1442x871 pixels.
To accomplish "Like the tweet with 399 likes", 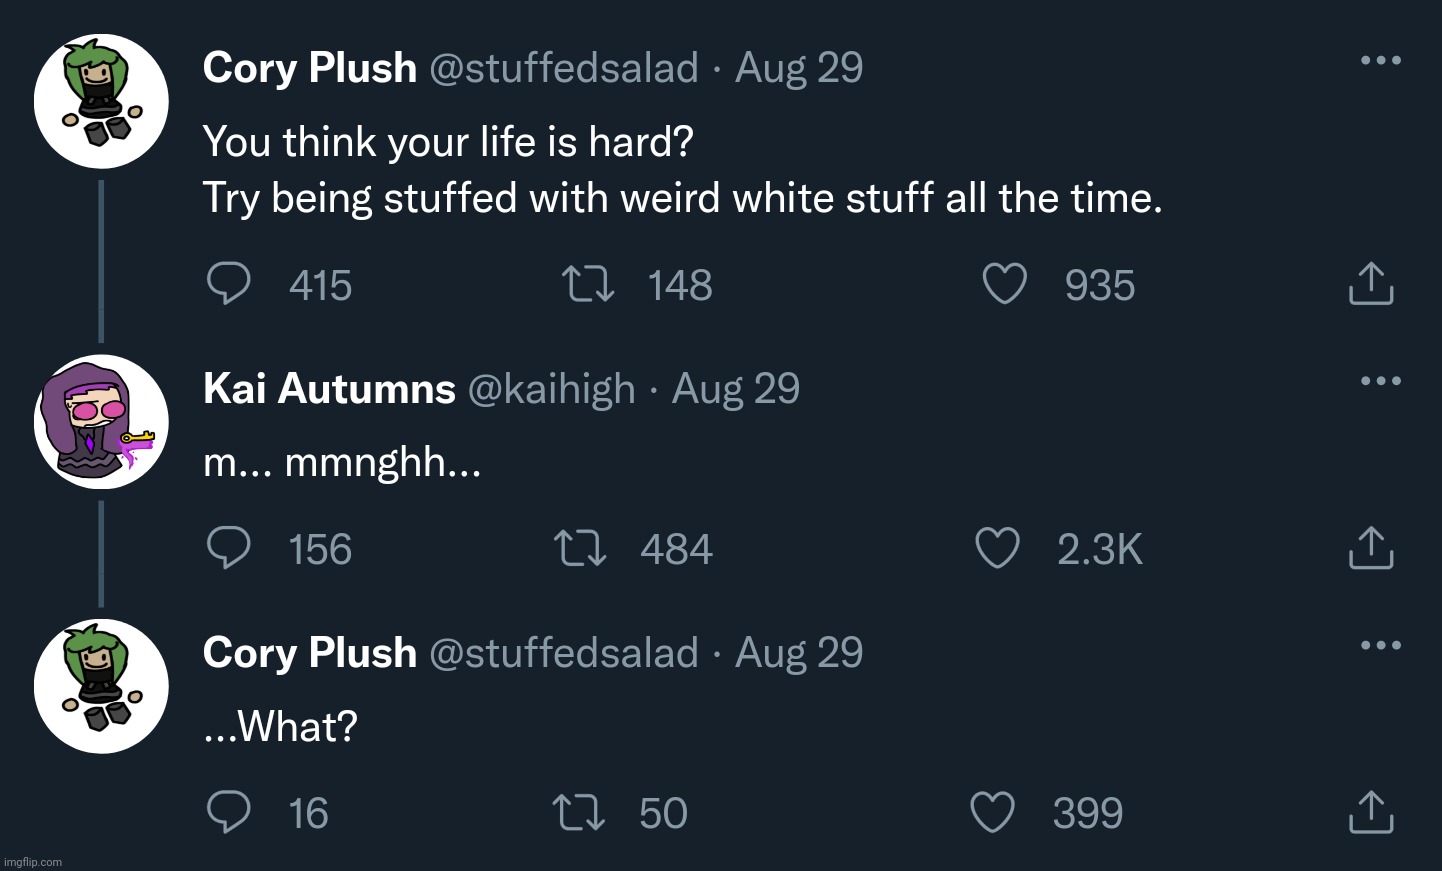I will (993, 812).
